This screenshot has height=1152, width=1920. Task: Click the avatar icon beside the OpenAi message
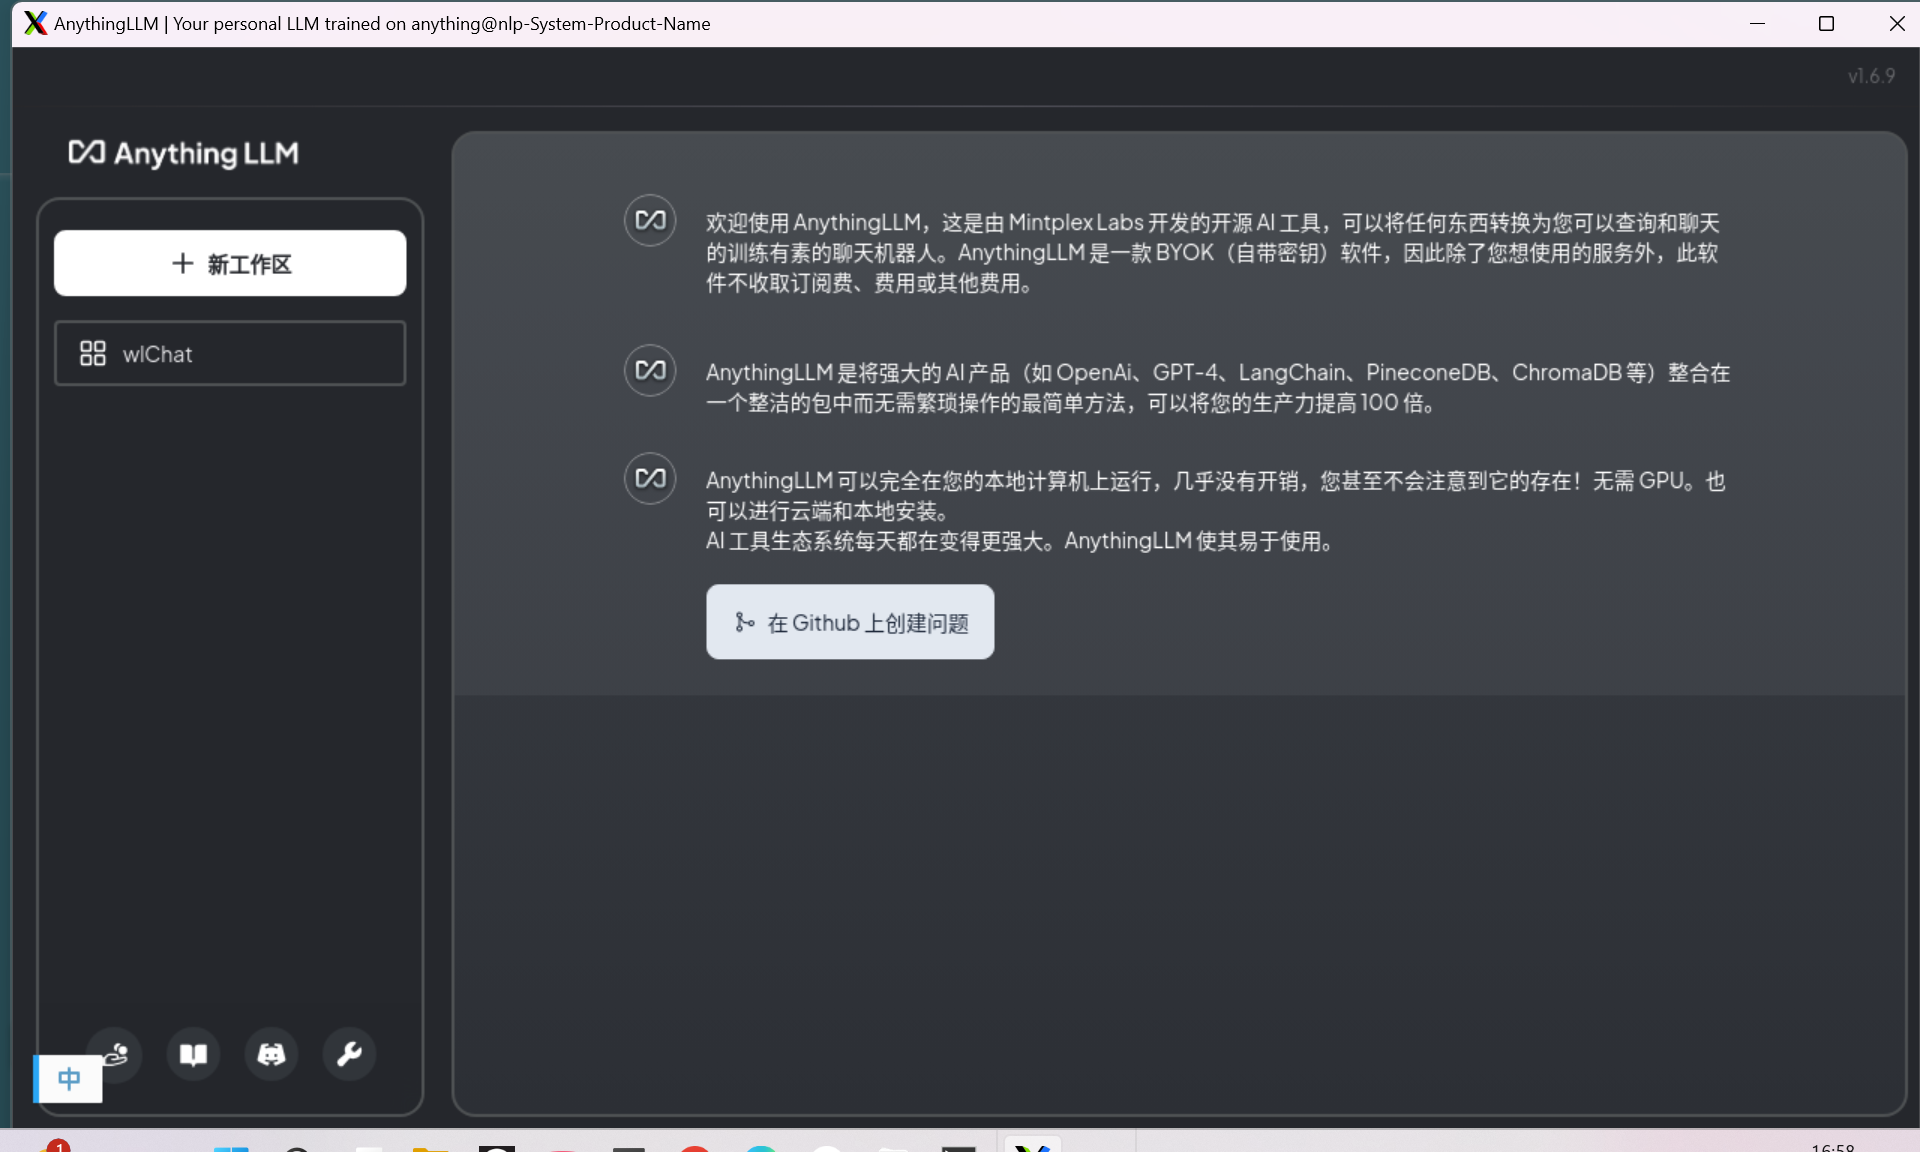click(650, 370)
